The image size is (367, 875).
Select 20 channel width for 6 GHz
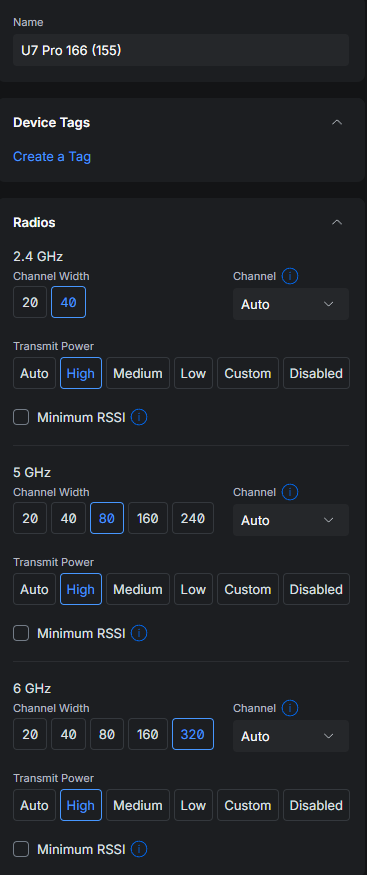click(30, 734)
